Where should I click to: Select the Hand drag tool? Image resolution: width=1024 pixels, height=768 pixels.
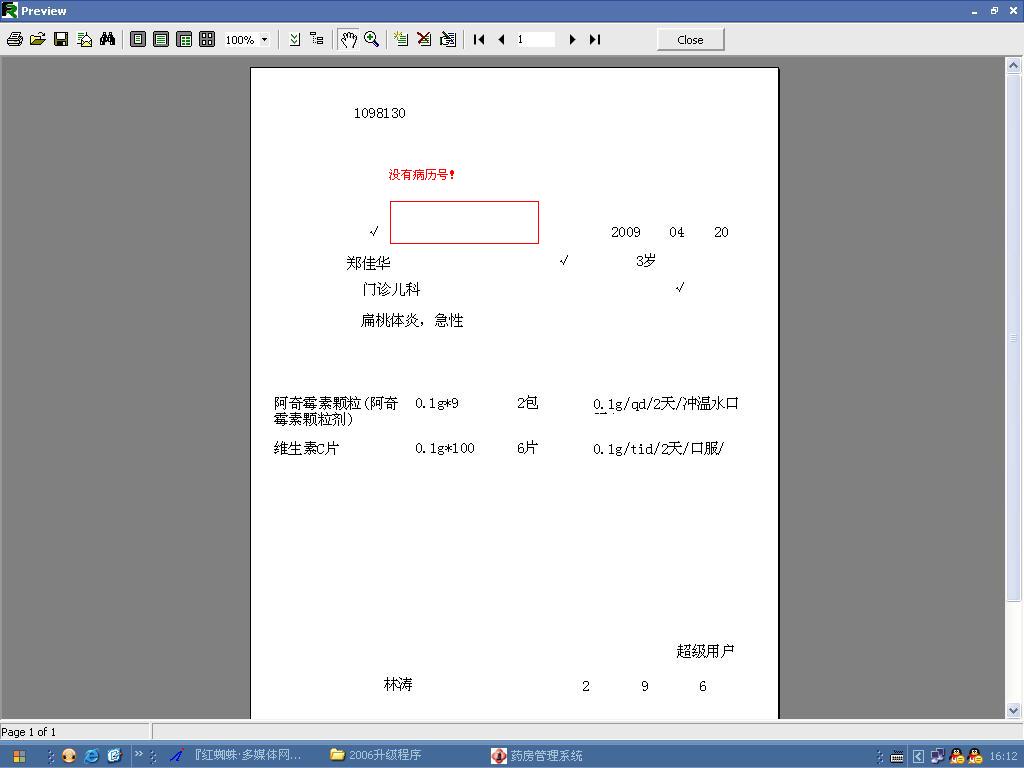point(348,39)
